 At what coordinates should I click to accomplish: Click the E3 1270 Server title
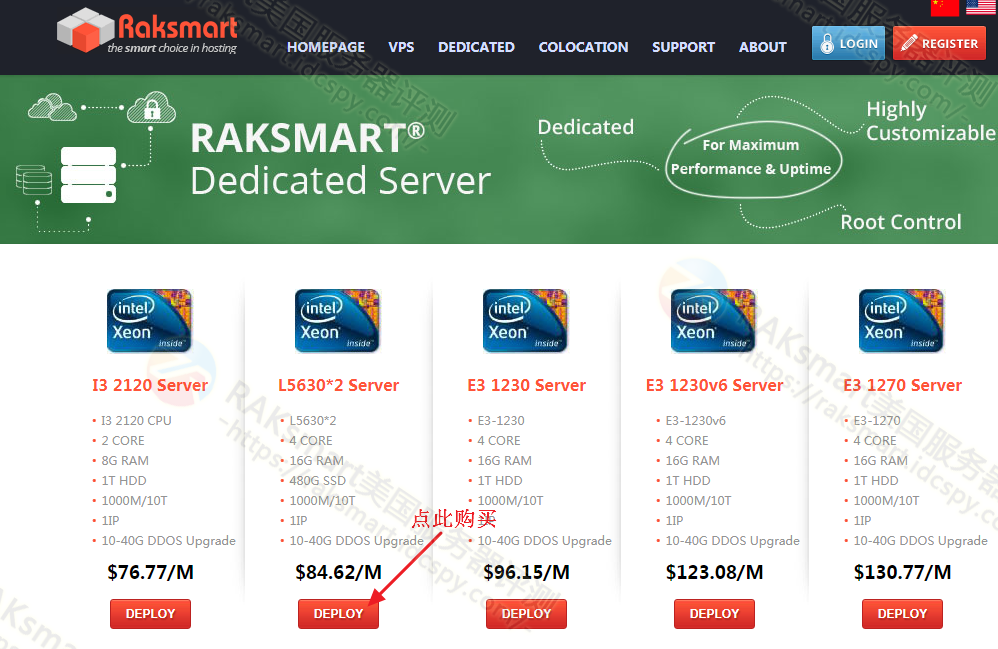click(x=903, y=386)
